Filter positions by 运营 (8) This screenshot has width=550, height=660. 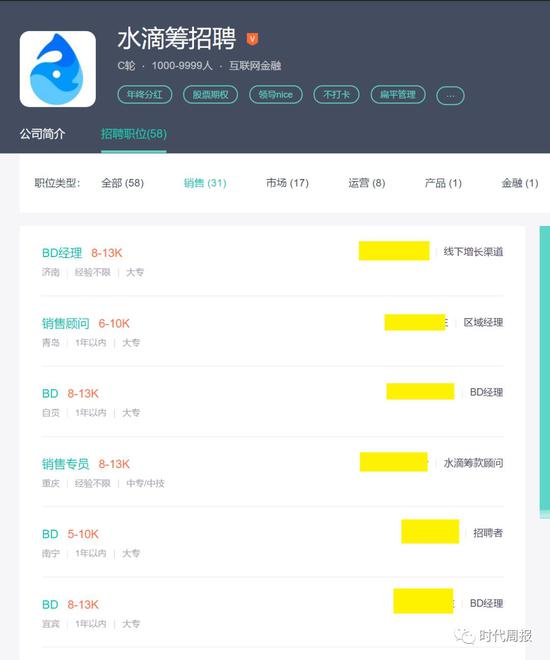(367, 183)
